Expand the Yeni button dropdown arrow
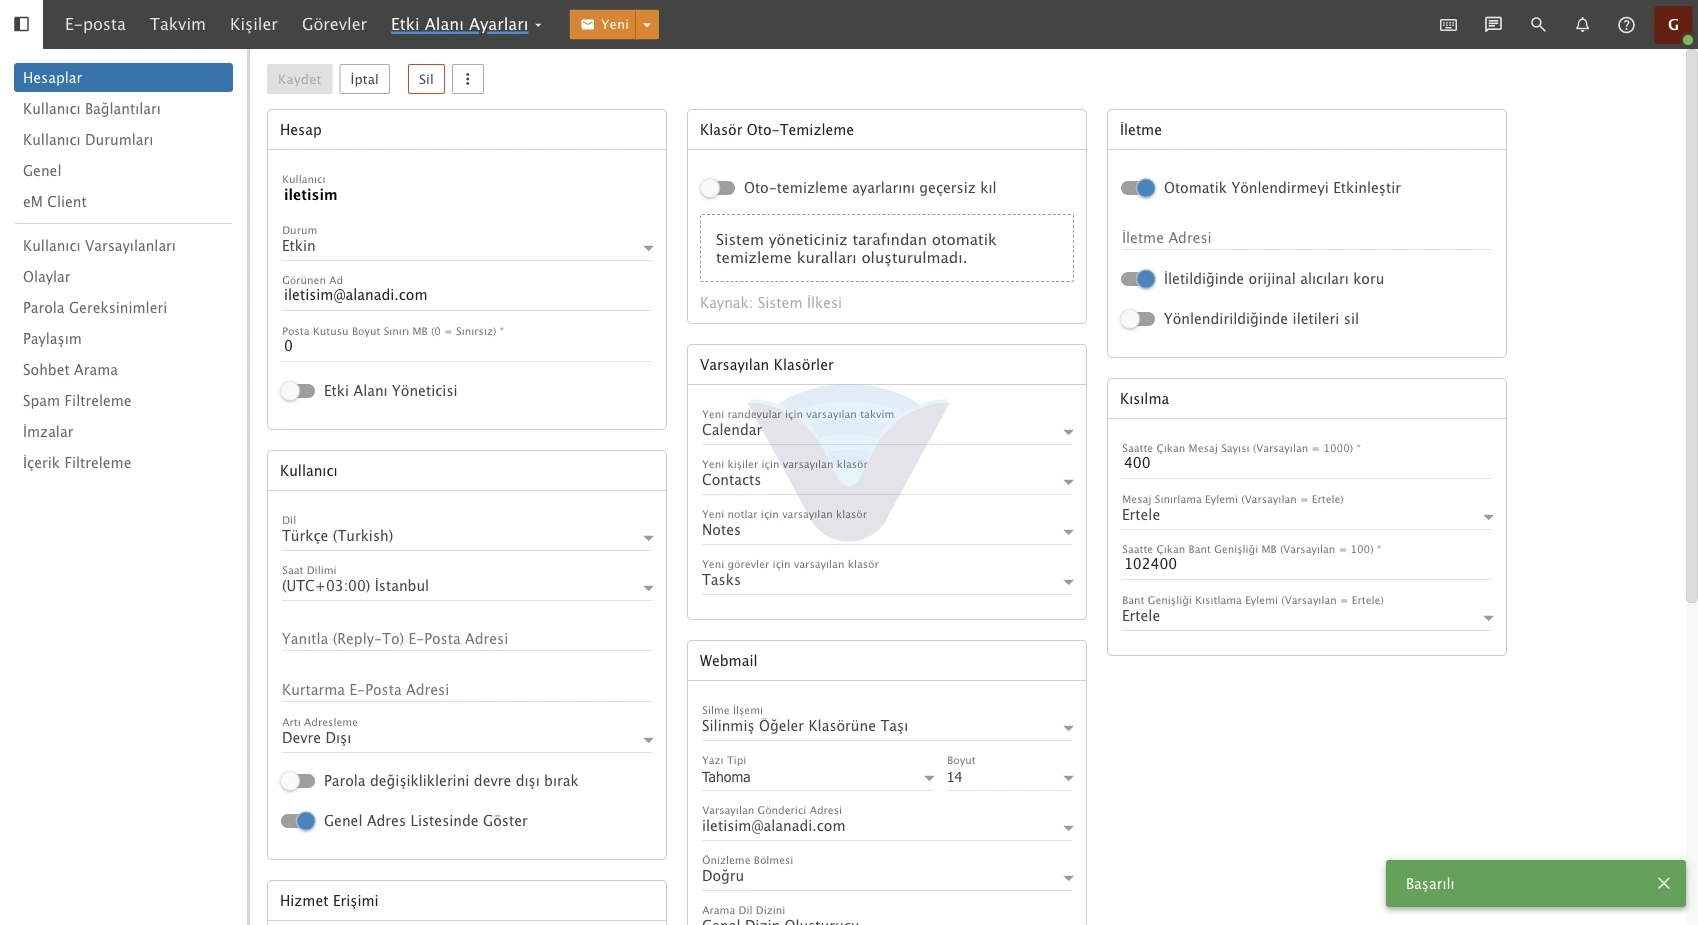The height and width of the screenshot is (925, 1698). pos(648,25)
